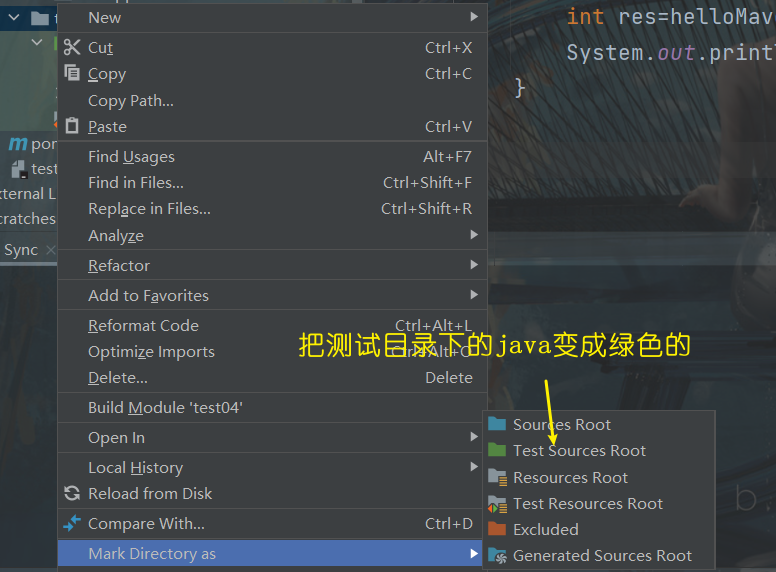Image resolution: width=776 pixels, height=572 pixels.
Task: Click the closing brace in editor
Action: [519, 88]
